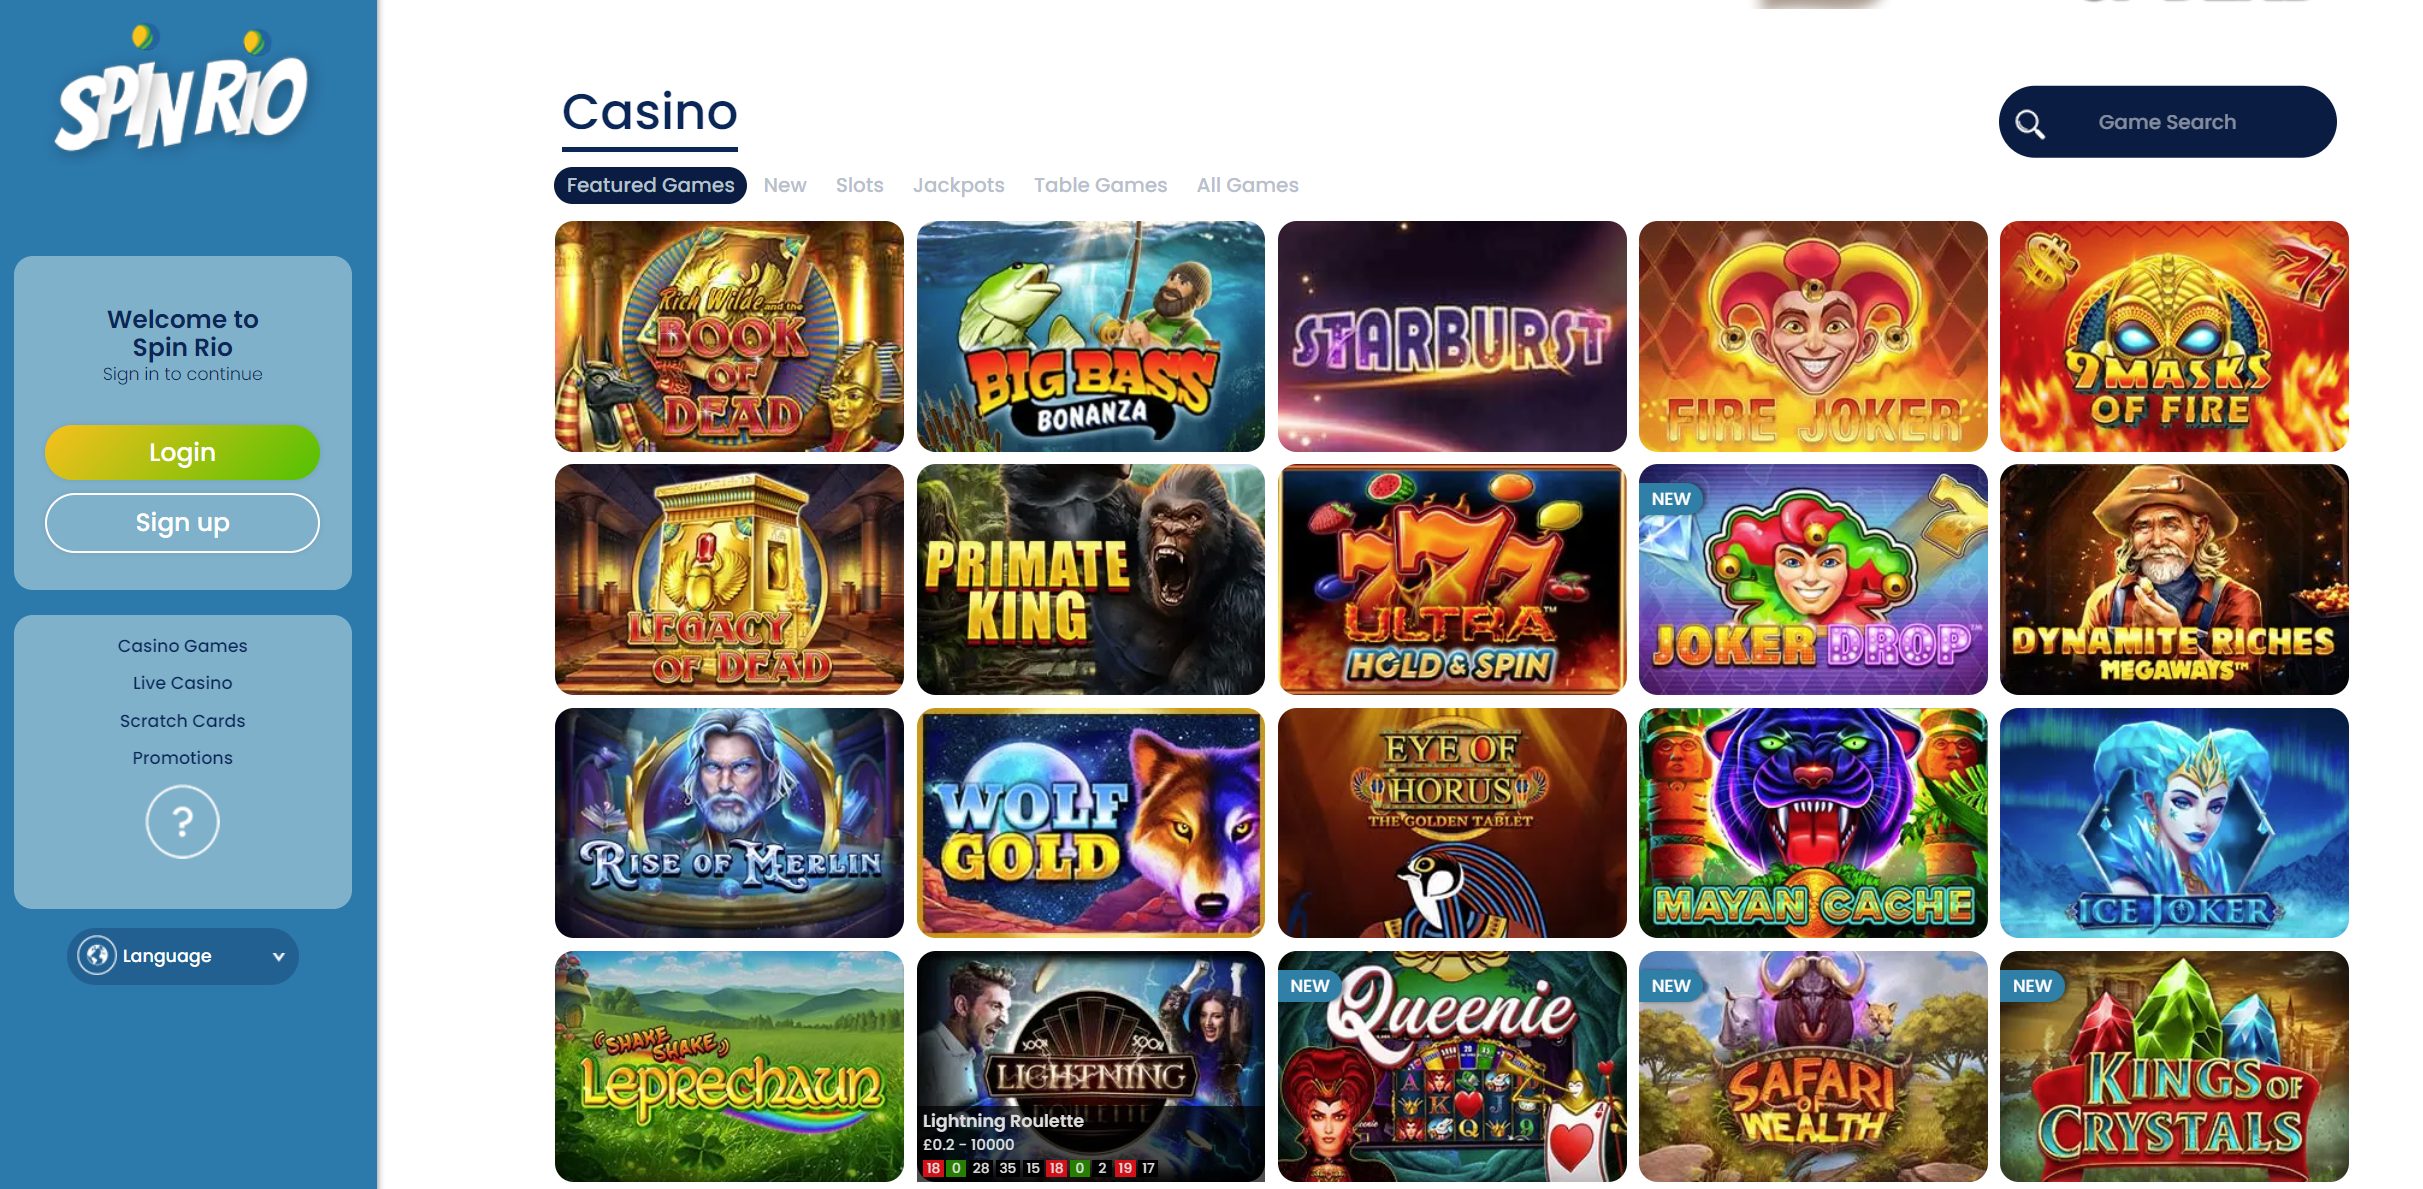Click into the Game Search field
This screenshot has height=1189, width=2423.
point(2167,122)
